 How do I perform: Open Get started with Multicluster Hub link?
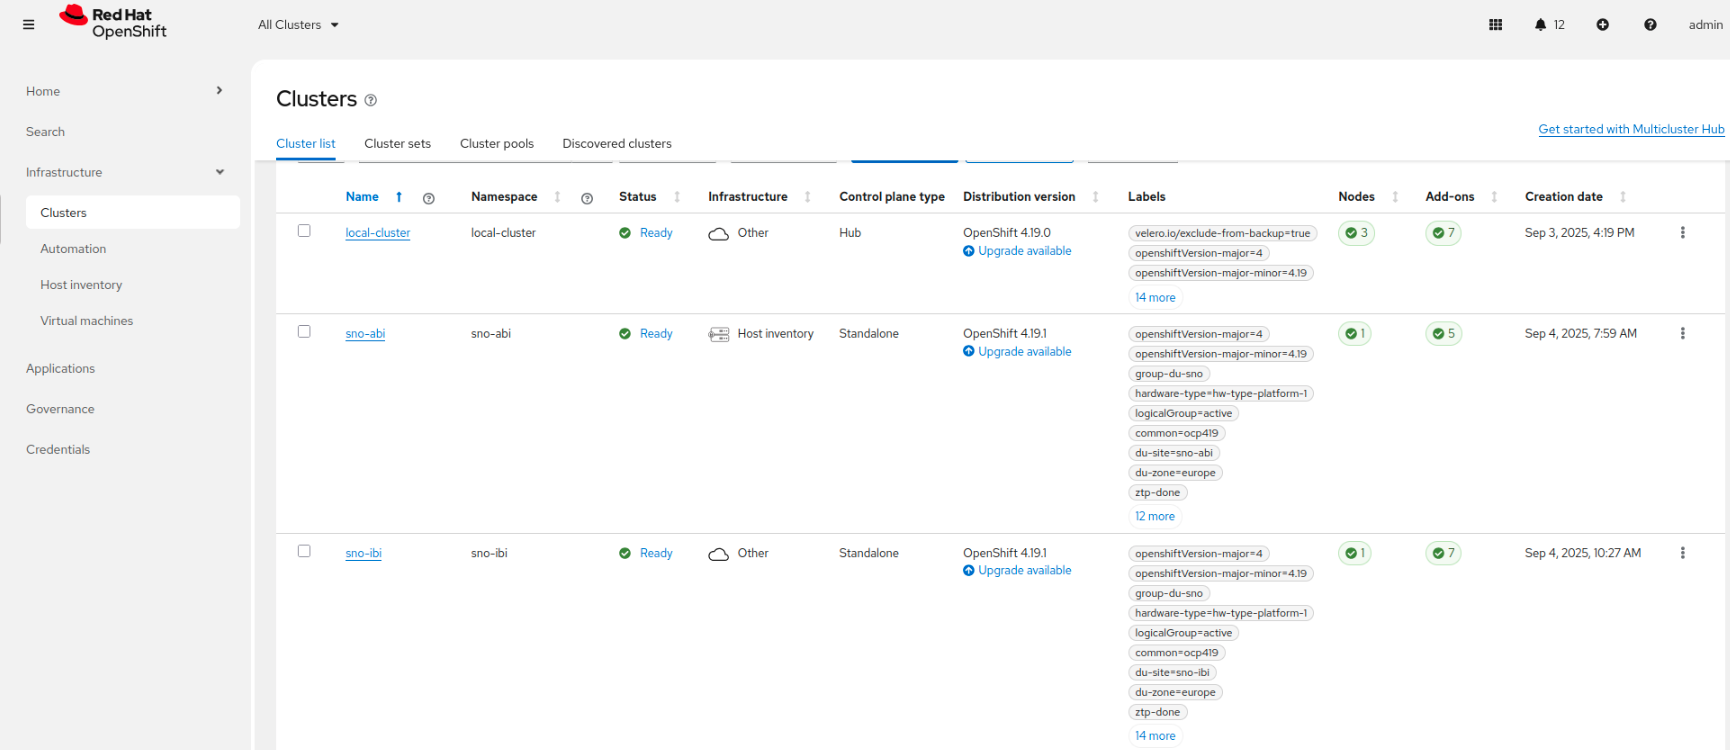tap(1630, 129)
